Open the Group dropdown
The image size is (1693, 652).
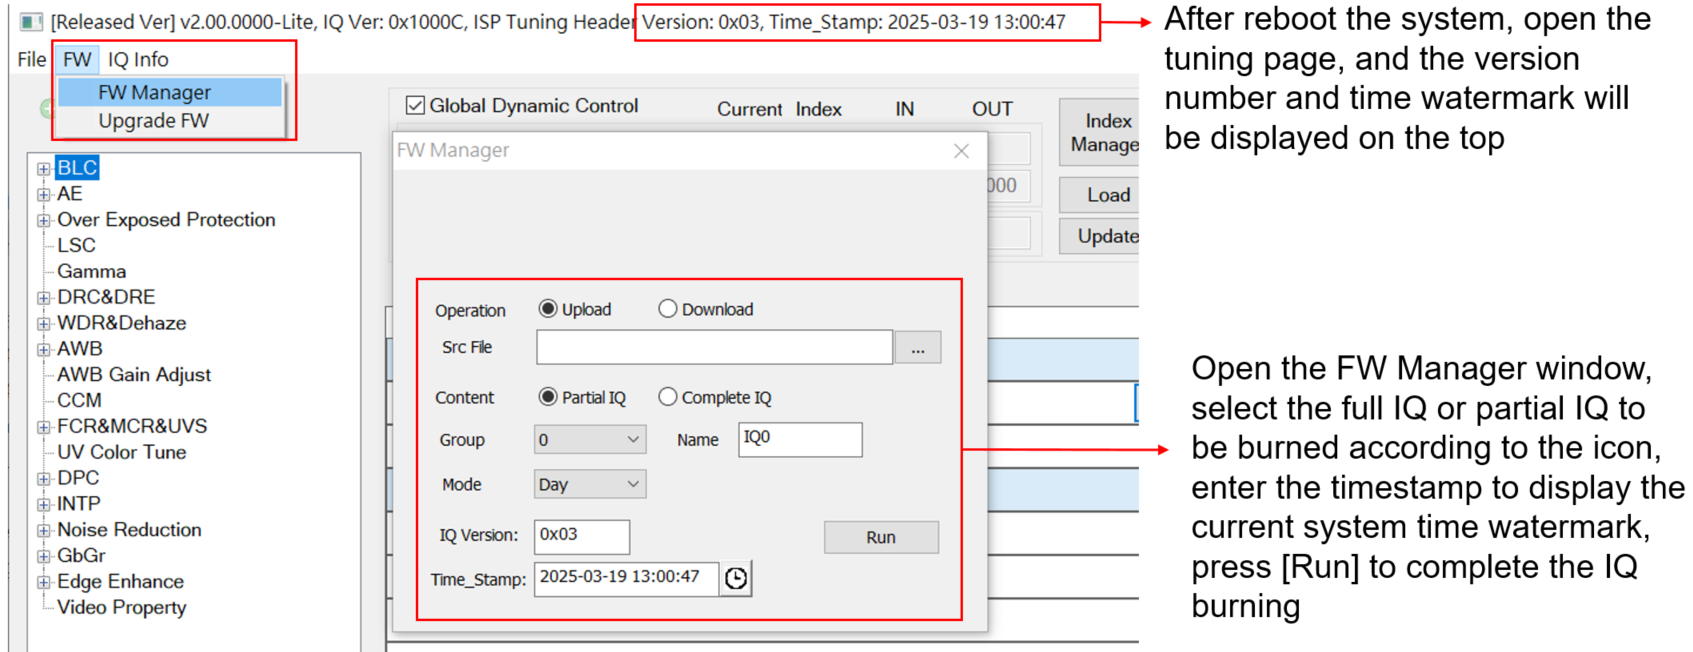click(589, 440)
